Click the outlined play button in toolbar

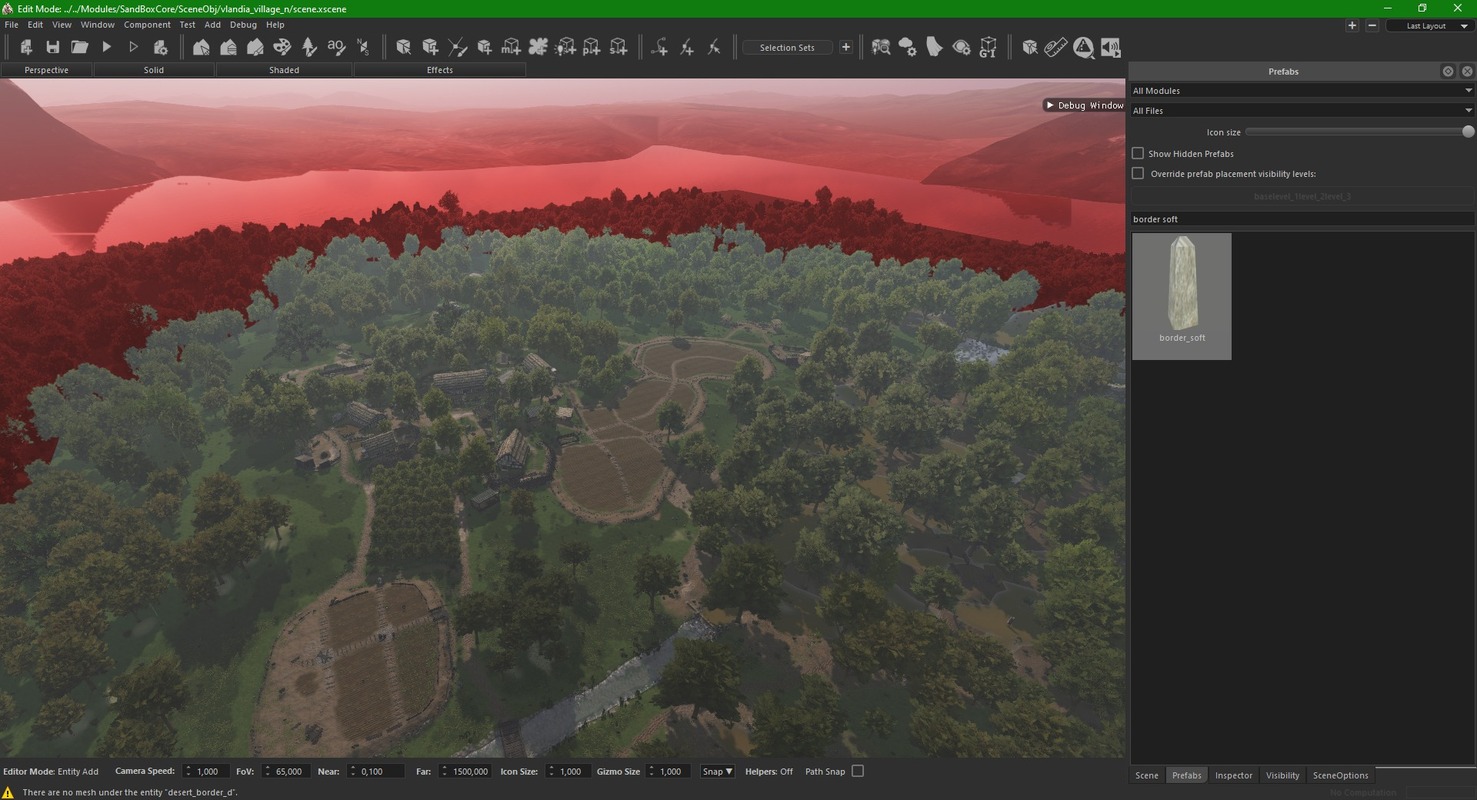click(x=133, y=47)
